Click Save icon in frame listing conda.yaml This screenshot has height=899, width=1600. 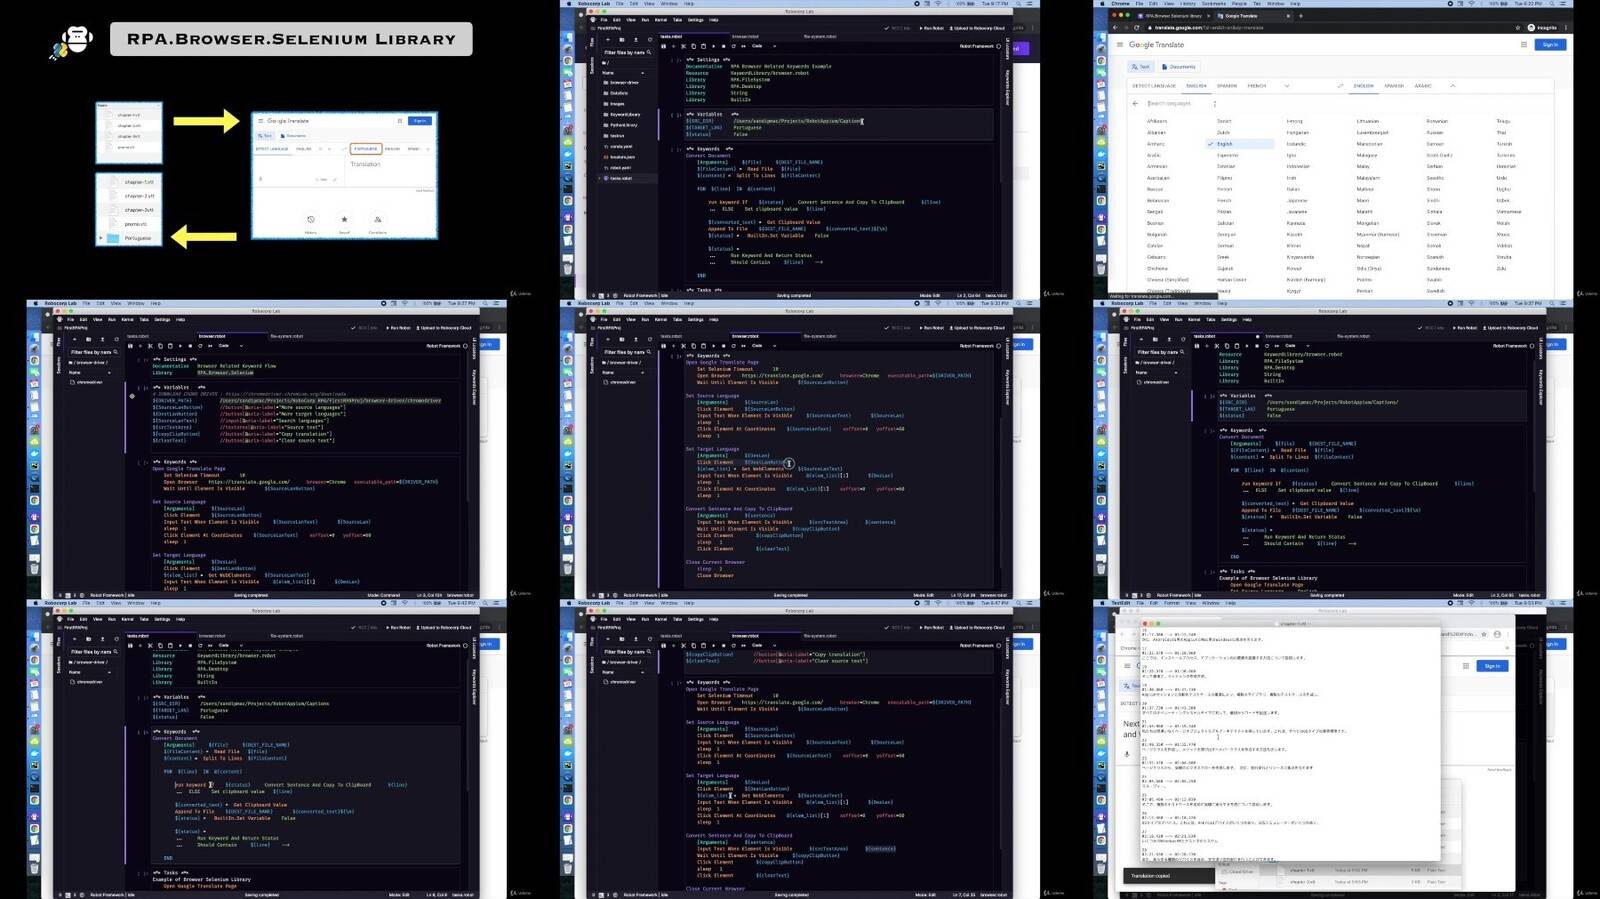pos(664,46)
